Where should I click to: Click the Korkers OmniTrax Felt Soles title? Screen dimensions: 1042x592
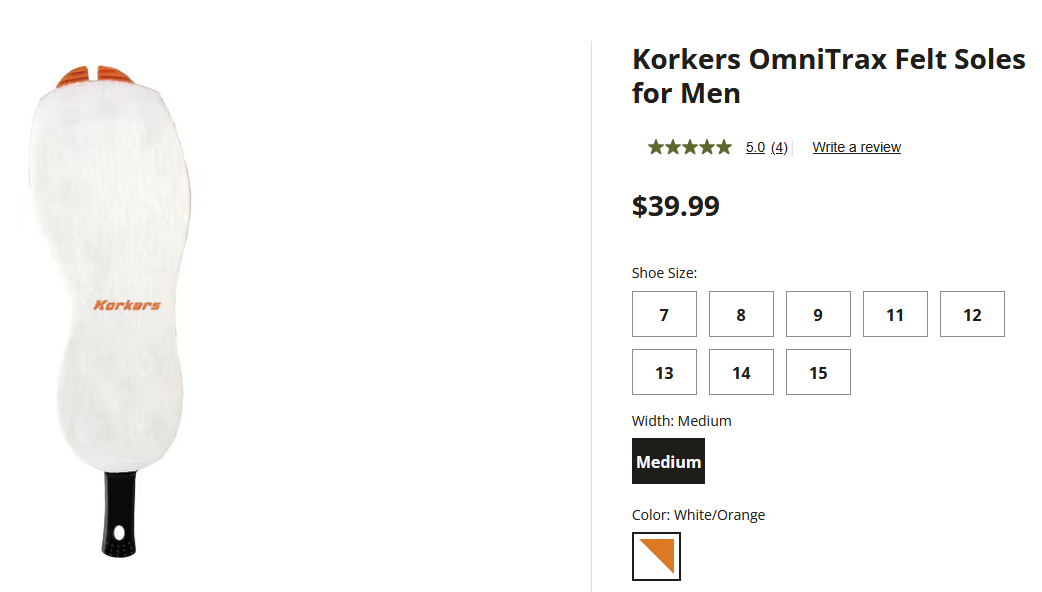click(828, 76)
